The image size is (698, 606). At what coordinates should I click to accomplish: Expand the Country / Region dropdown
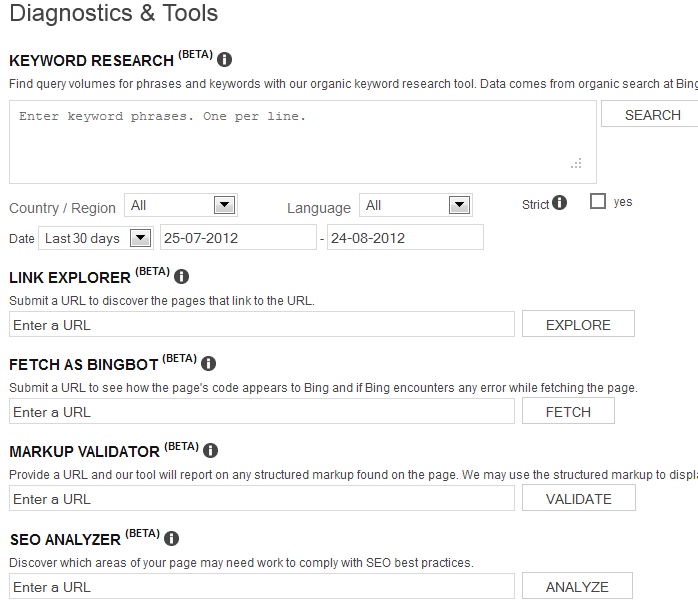coord(181,205)
